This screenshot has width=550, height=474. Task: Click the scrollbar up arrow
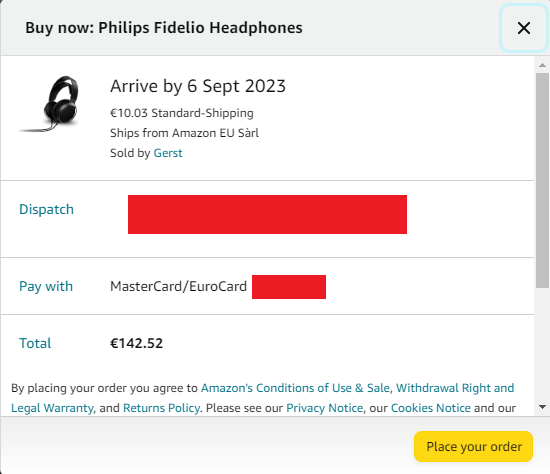click(542, 65)
